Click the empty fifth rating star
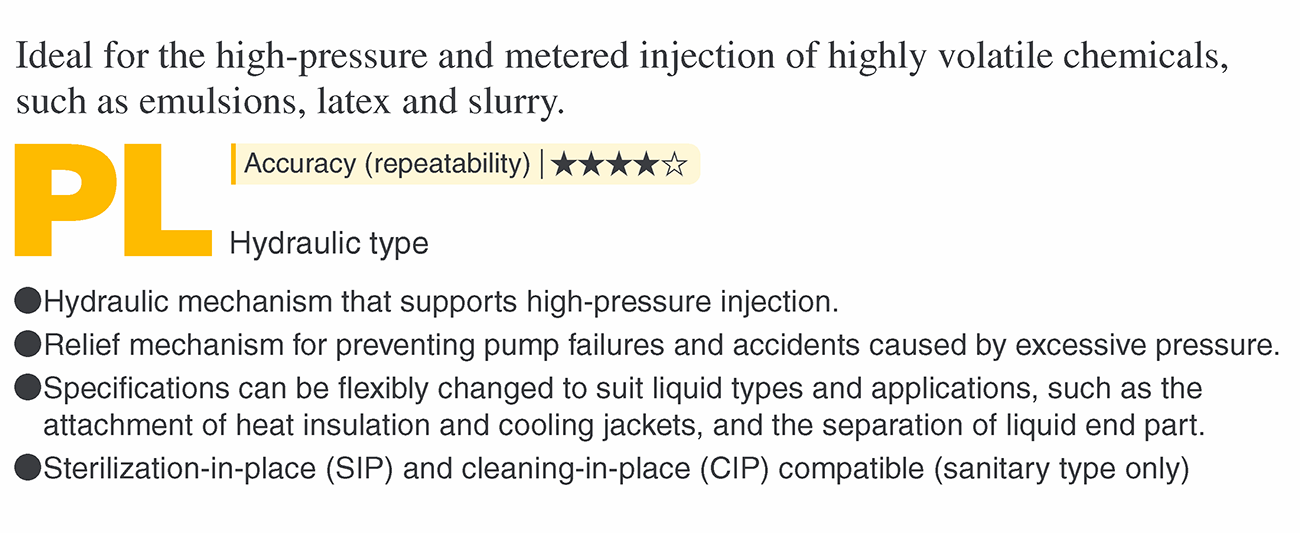Image resolution: width=1300 pixels, height=533 pixels. coord(675,164)
